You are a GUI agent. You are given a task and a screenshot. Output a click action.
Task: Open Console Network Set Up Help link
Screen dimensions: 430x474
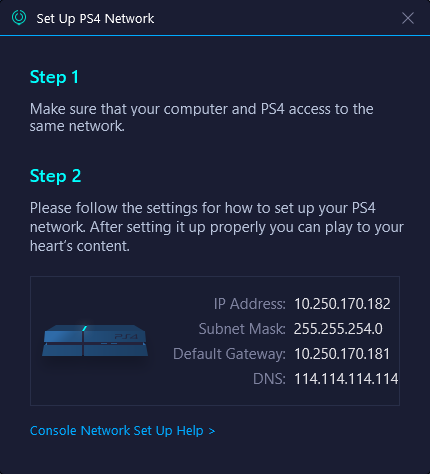pos(122,431)
